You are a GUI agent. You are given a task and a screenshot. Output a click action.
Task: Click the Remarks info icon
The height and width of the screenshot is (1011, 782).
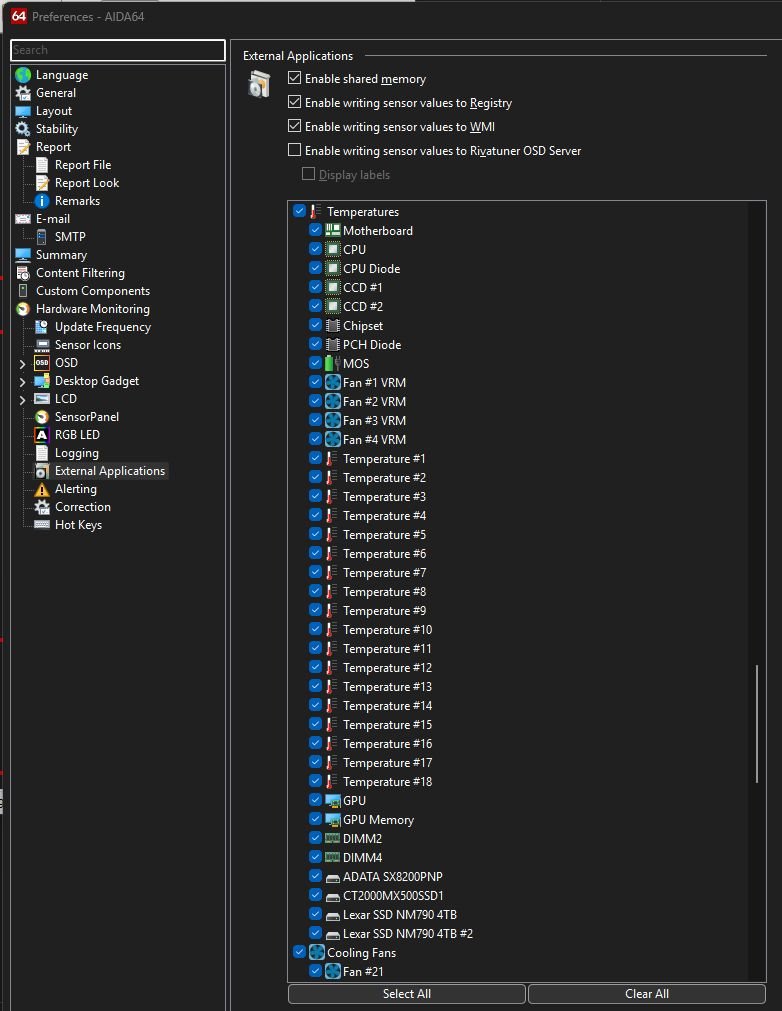point(42,201)
